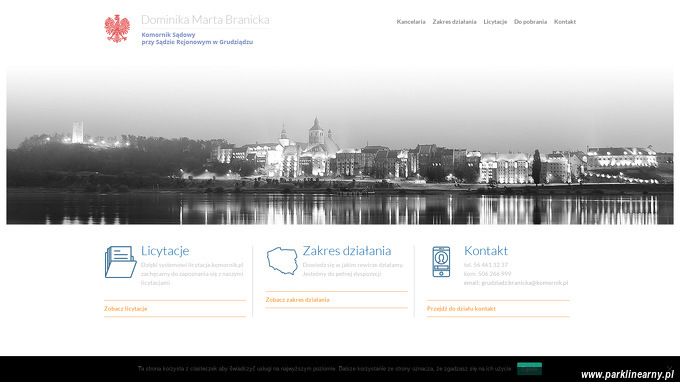Open the Kancelaria menu item

pyautogui.click(x=411, y=22)
